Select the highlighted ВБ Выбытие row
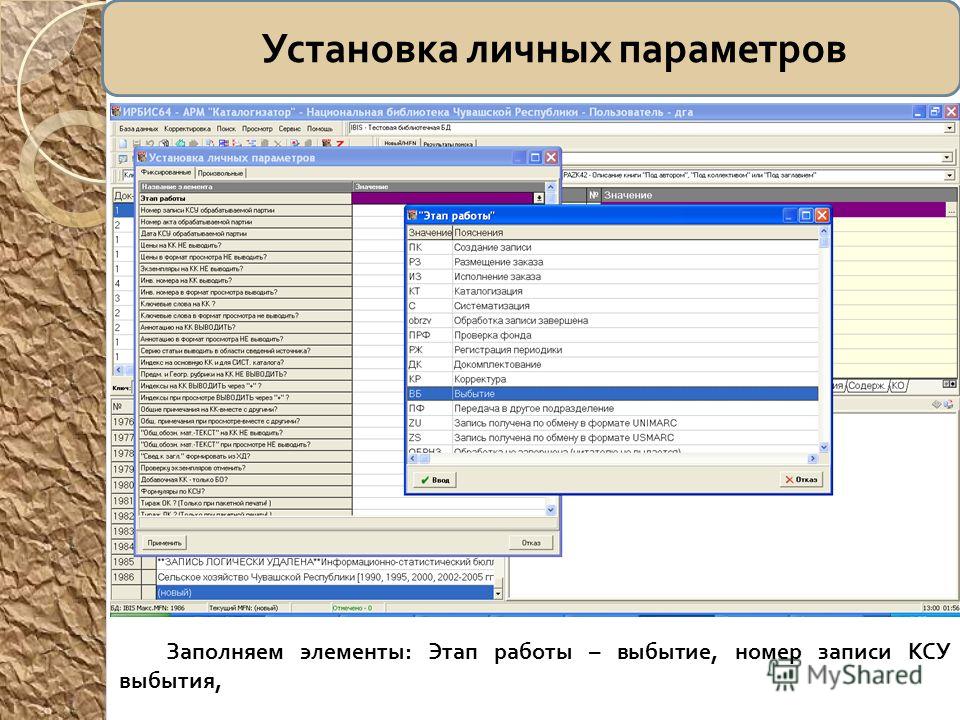 tap(612, 394)
